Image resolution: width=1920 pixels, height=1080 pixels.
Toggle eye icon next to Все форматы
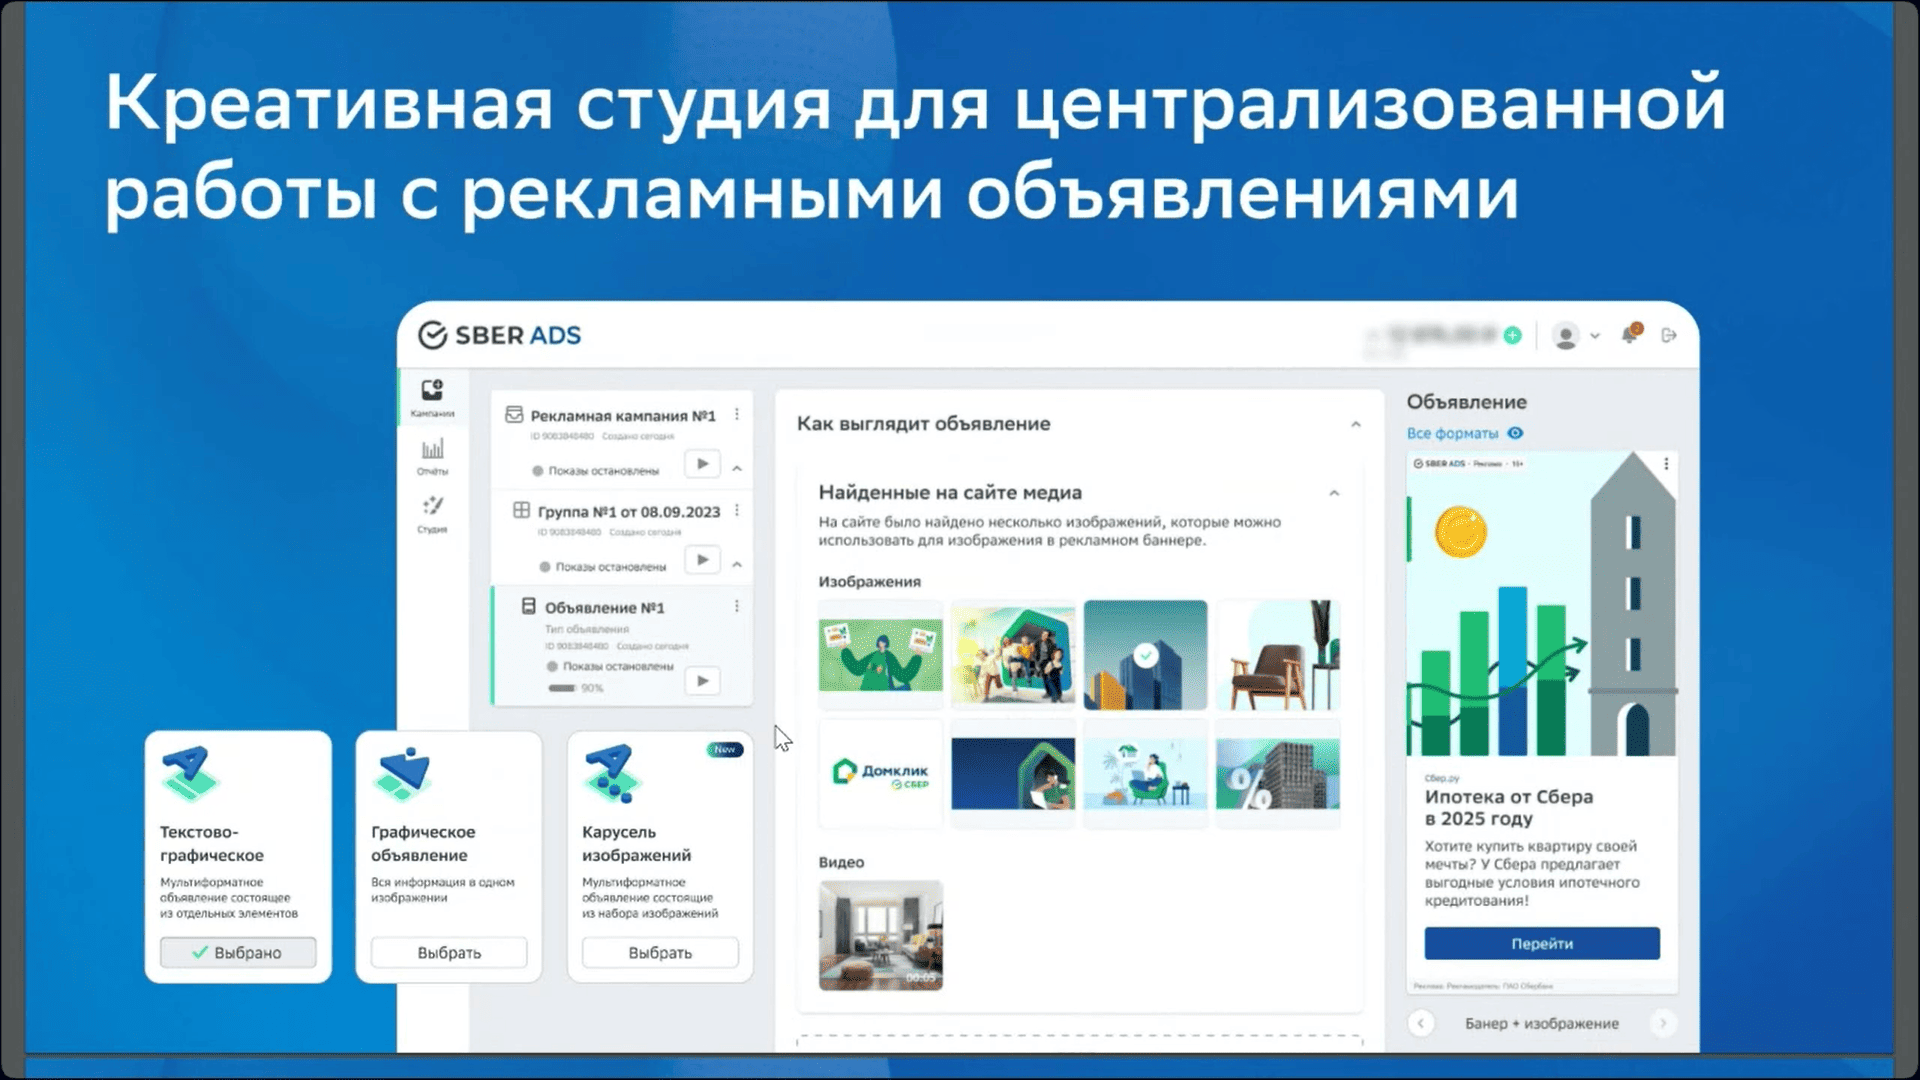coord(1515,433)
